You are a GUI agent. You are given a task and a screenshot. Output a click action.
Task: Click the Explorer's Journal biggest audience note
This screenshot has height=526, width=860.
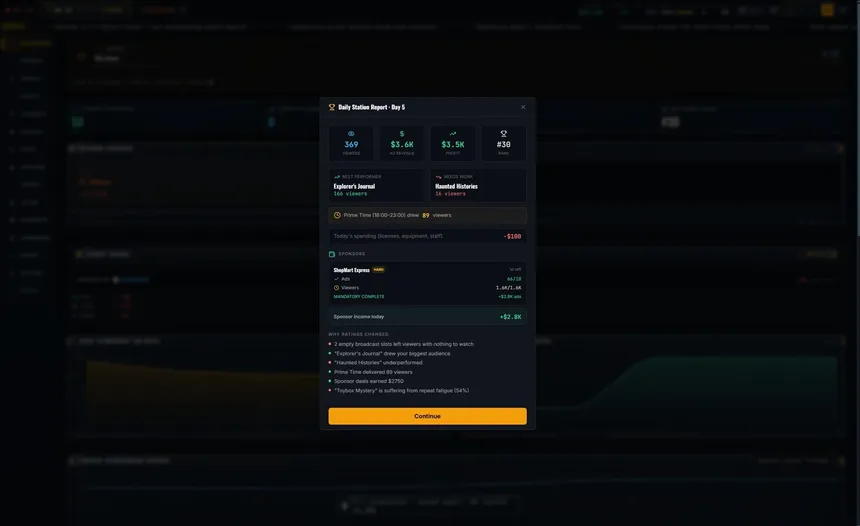[x=392, y=353]
